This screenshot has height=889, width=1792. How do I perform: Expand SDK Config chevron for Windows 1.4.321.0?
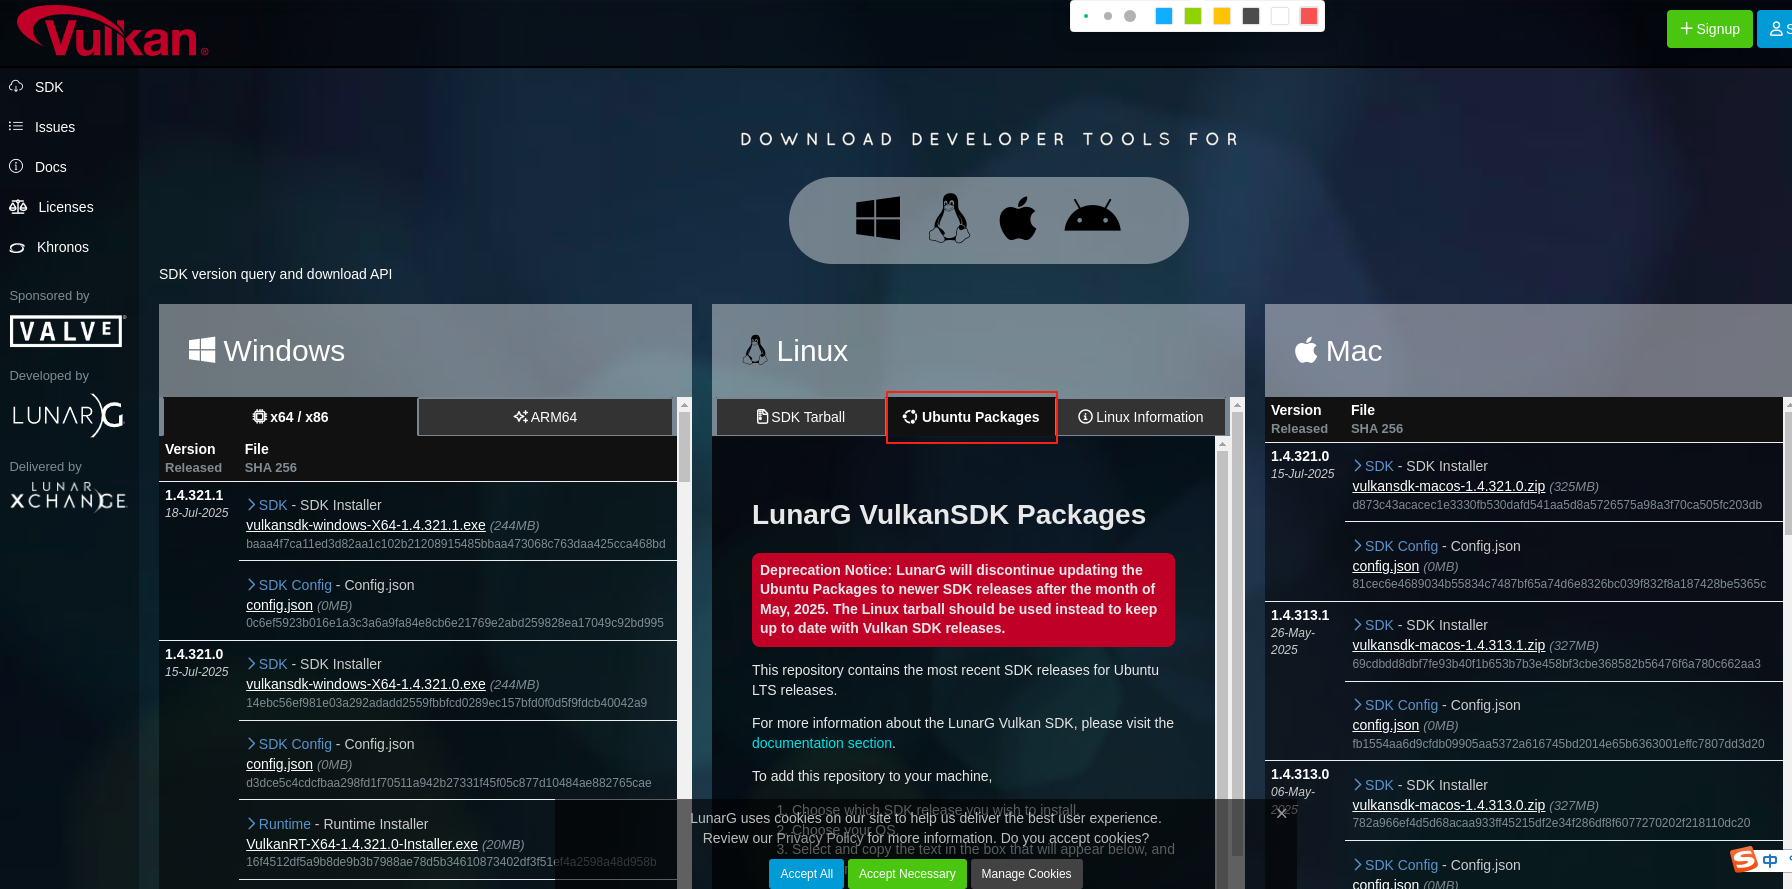point(252,743)
